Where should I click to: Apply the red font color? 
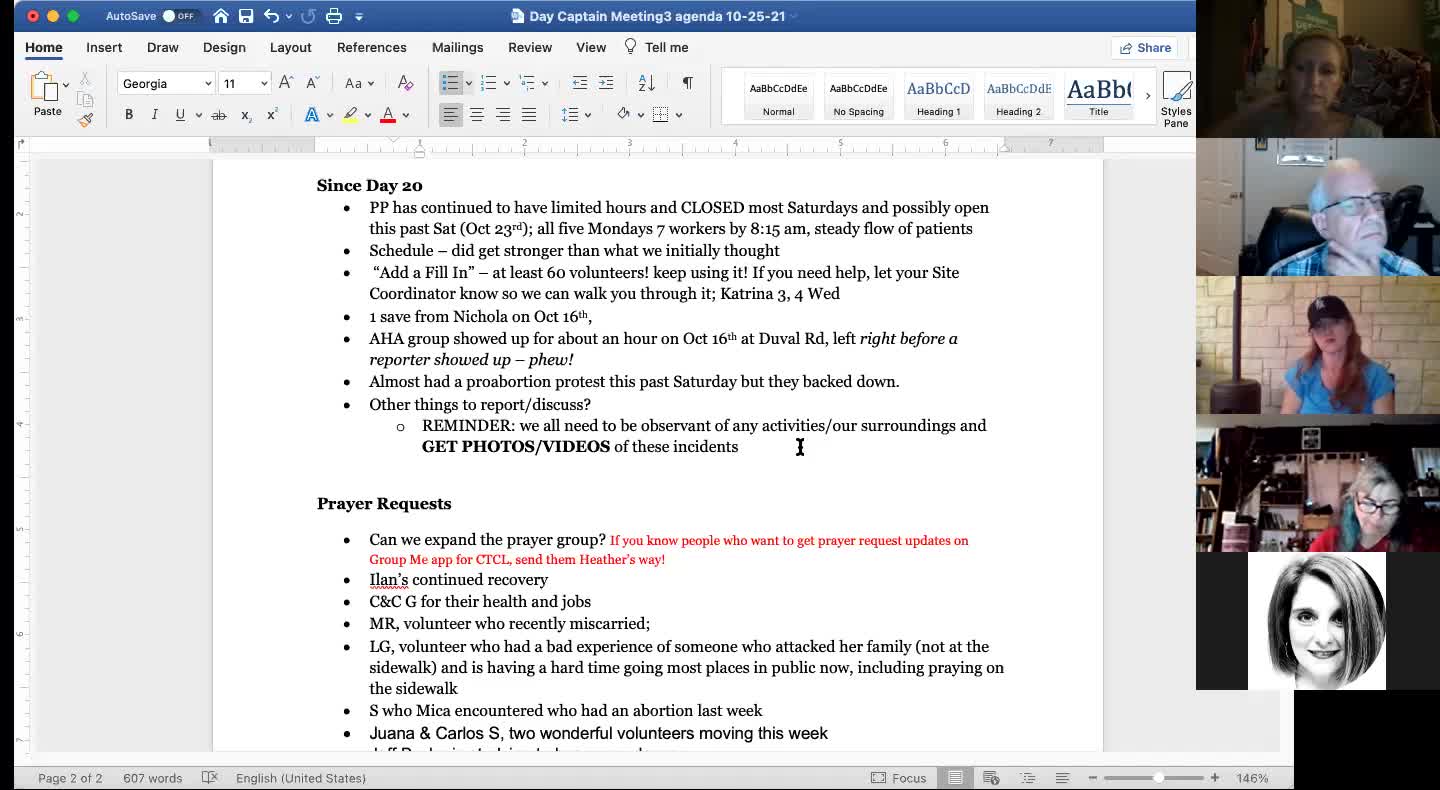(388, 115)
